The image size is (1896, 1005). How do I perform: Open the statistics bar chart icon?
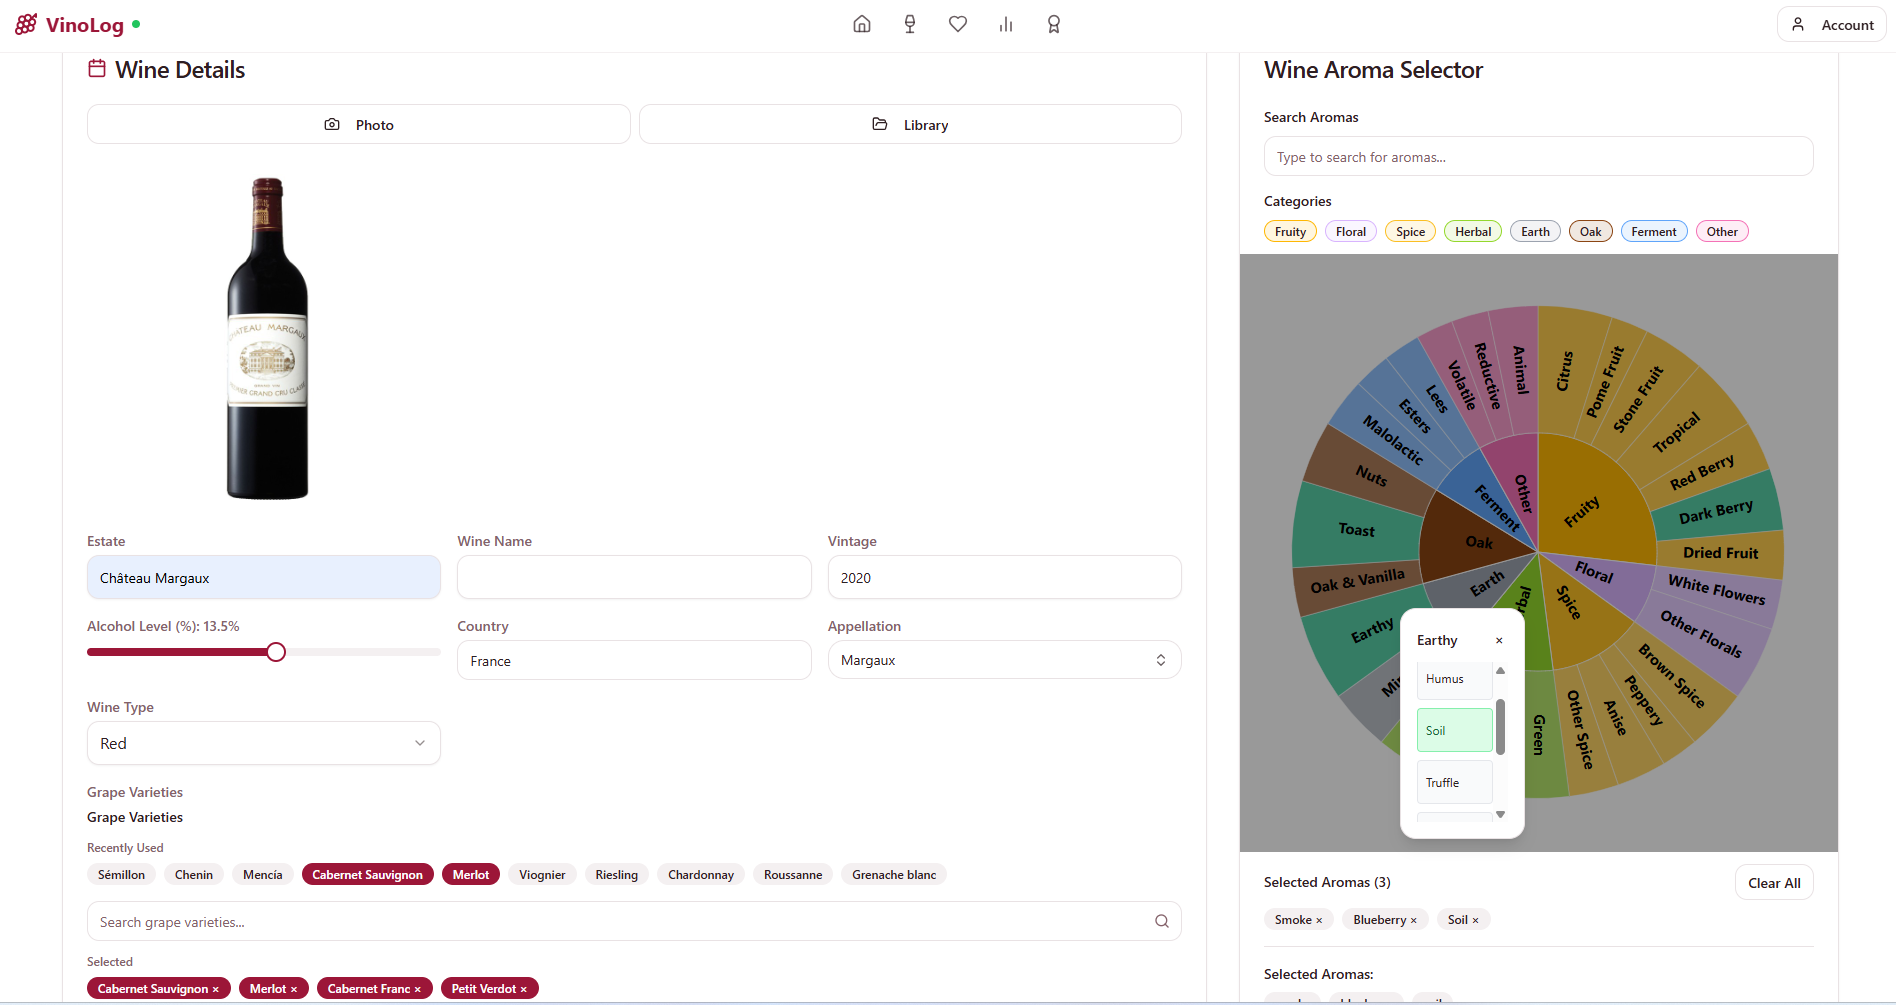coord(1006,24)
